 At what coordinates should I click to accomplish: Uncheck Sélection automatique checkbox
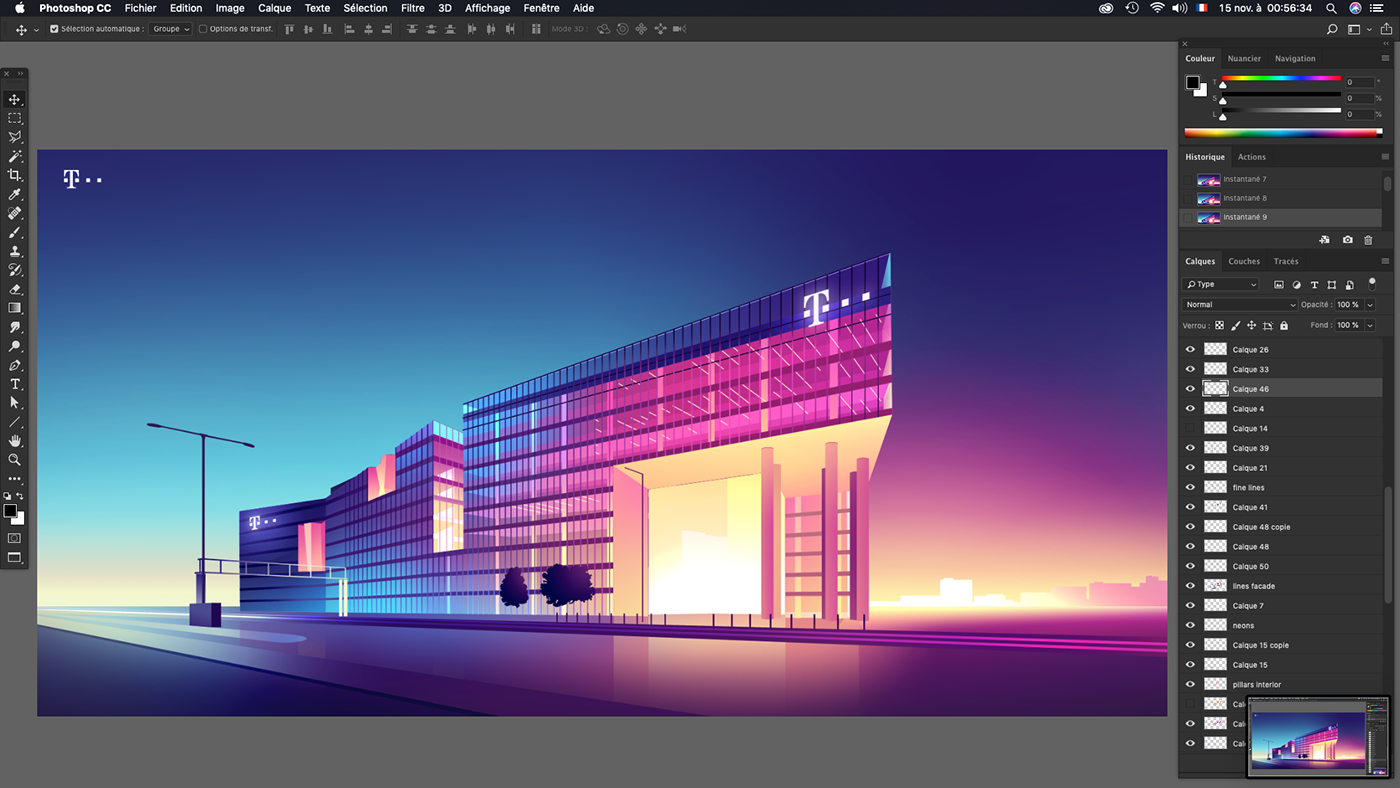point(54,29)
